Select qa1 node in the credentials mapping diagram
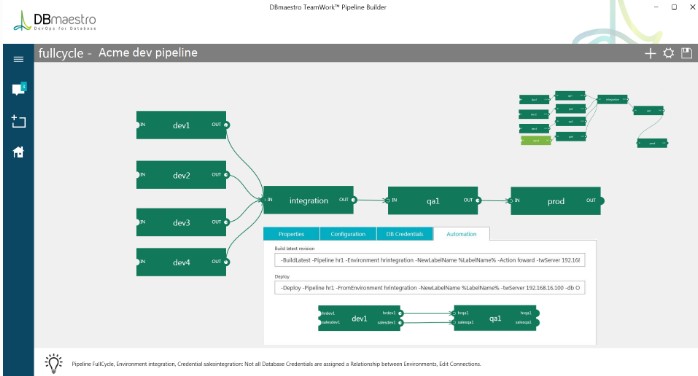The height and width of the screenshot is (376, 698). 495,318
